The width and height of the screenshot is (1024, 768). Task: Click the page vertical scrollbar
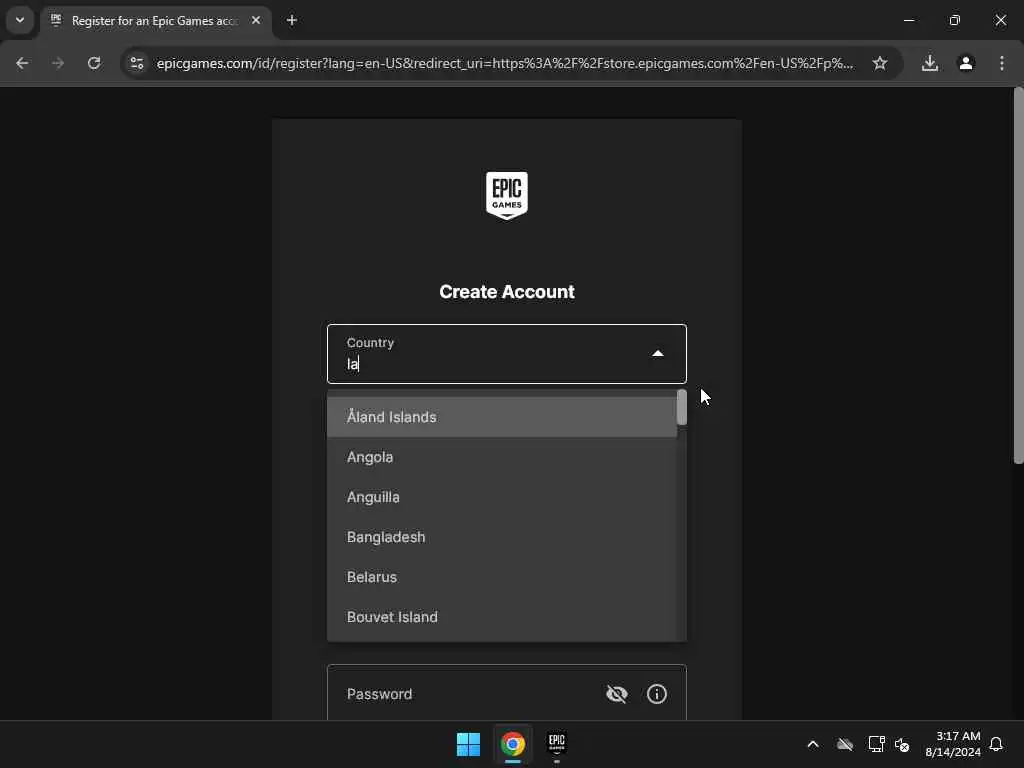(x=1018, y=276)
